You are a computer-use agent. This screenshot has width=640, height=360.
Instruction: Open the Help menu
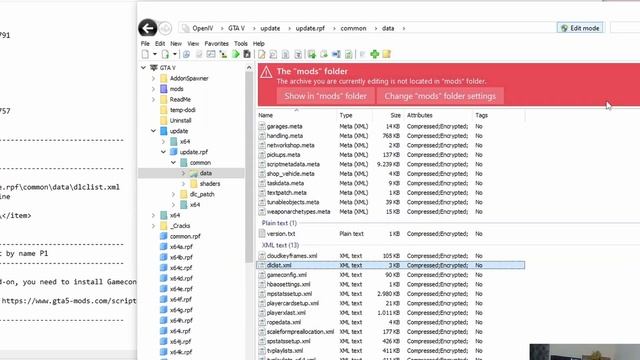259,44
